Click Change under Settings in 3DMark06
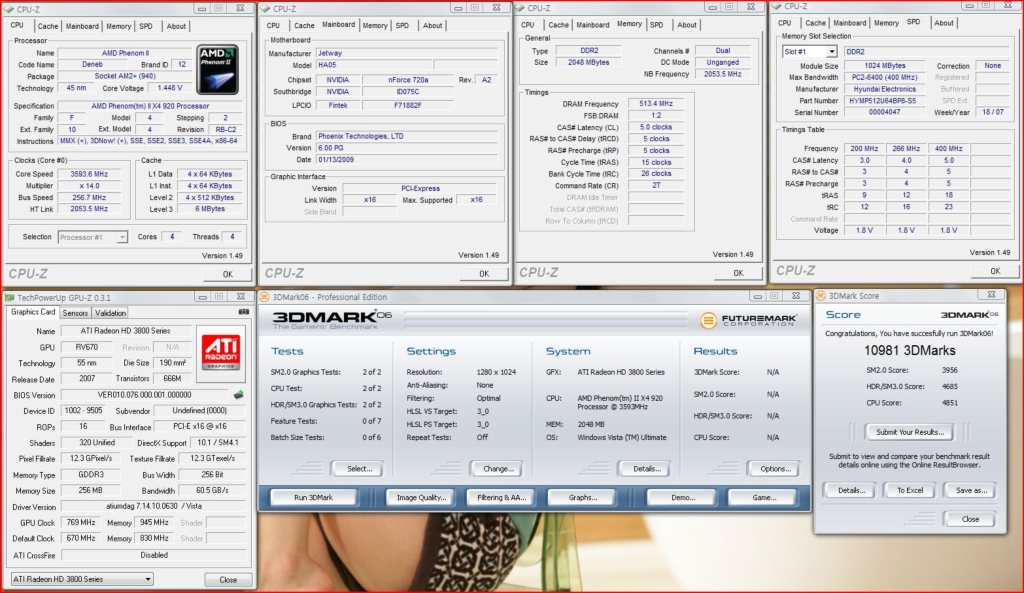The image size is (1024, 593). pos(498,469)
